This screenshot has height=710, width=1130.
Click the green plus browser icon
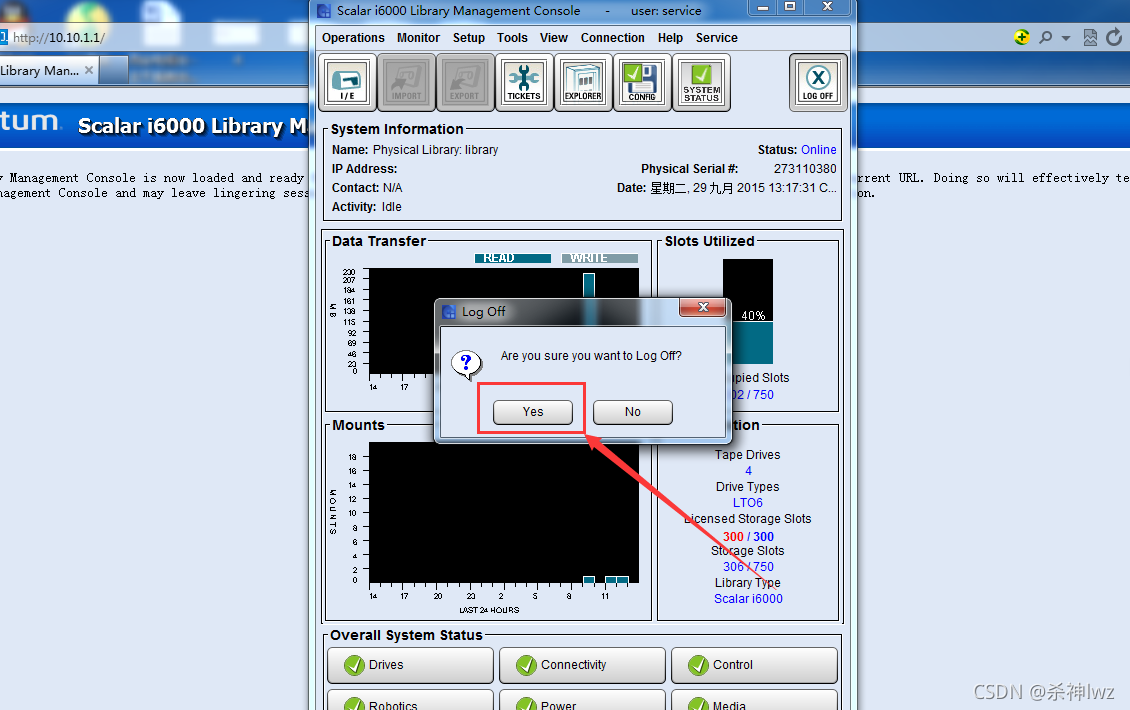point(1021,37)
